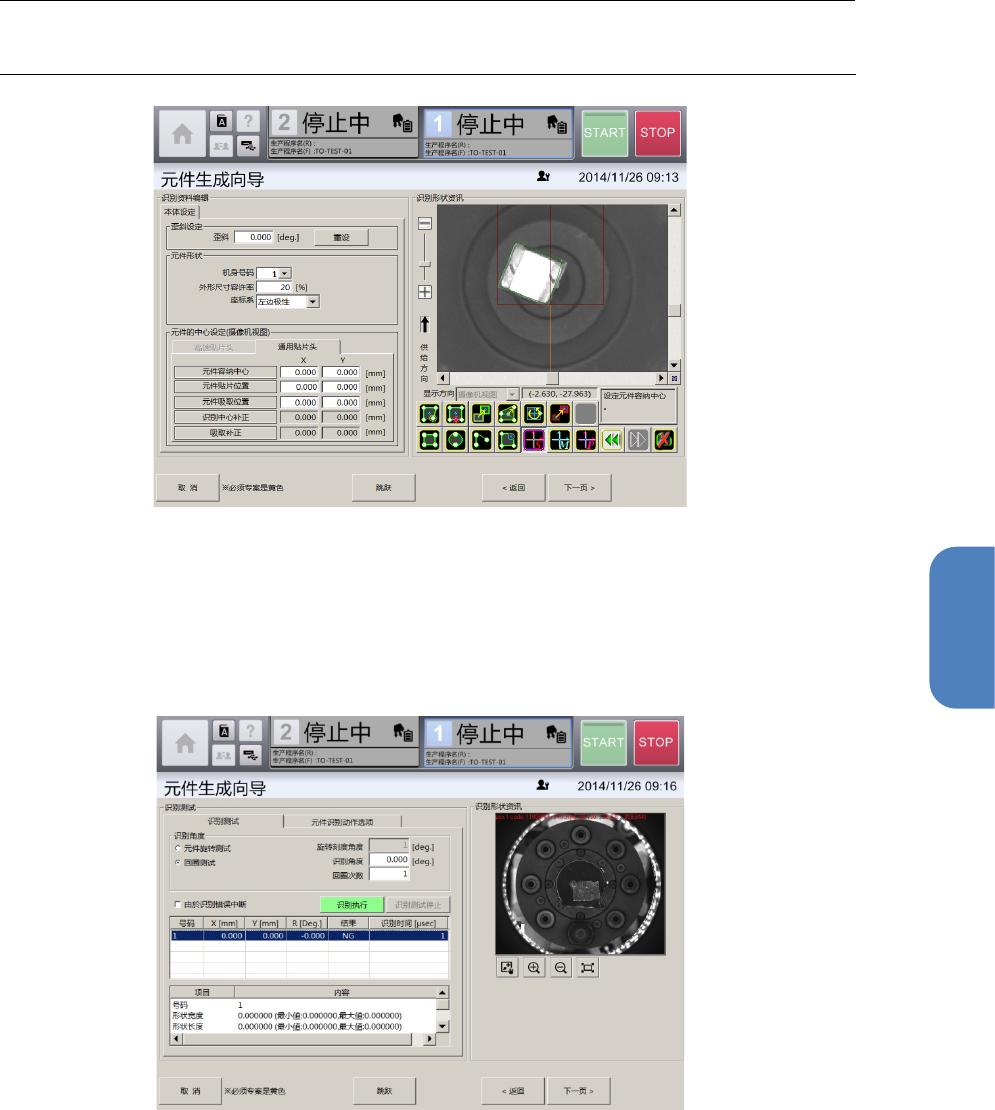
Task: Click the camera view horizontal scrollbar thumb
Action: (x=552, y=378)
